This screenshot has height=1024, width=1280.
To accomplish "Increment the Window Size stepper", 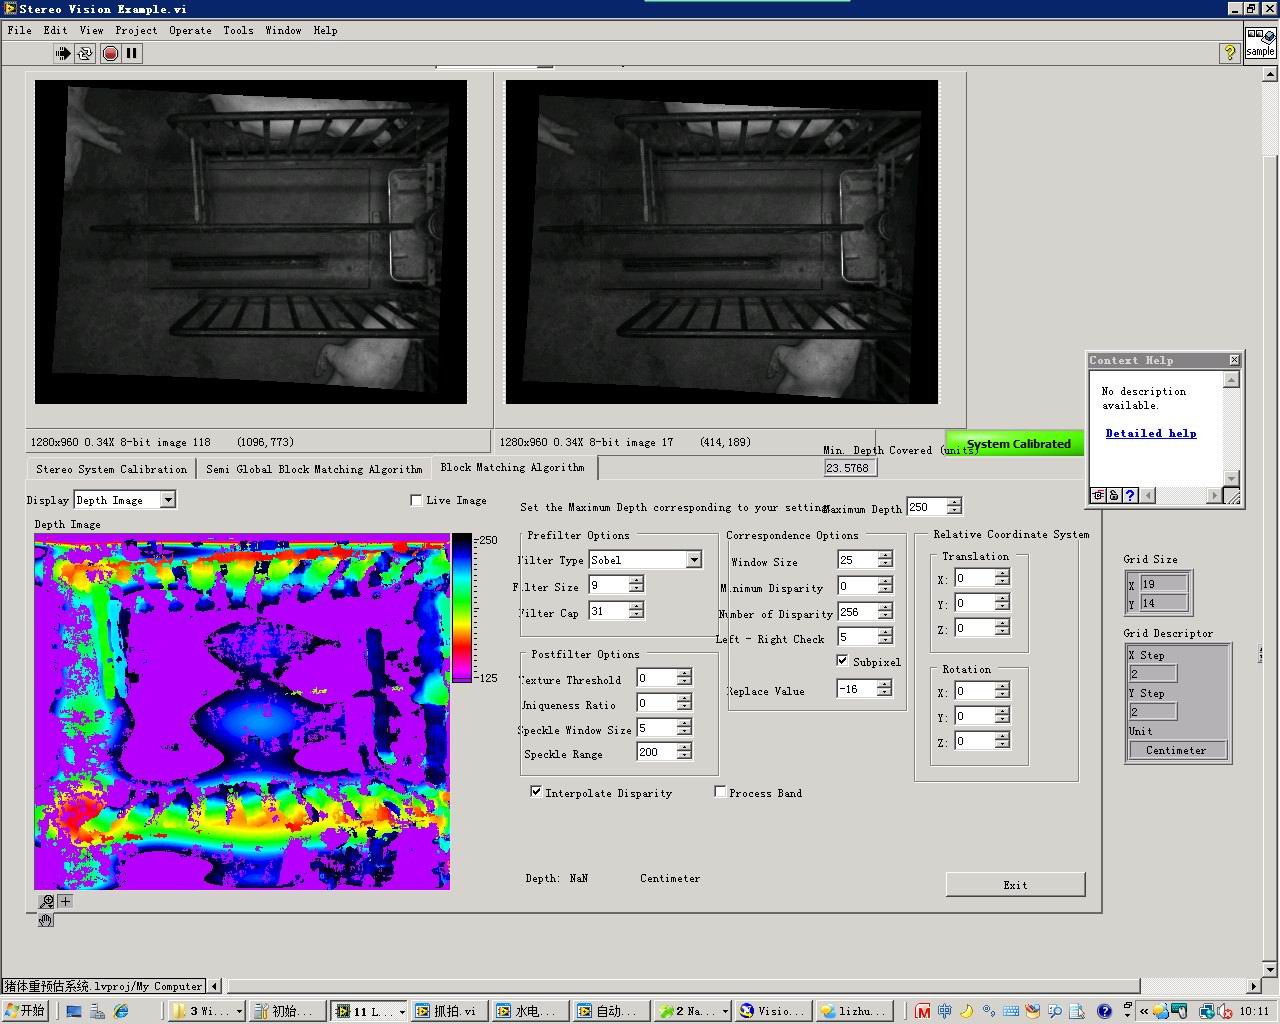I will click(885, 555).
